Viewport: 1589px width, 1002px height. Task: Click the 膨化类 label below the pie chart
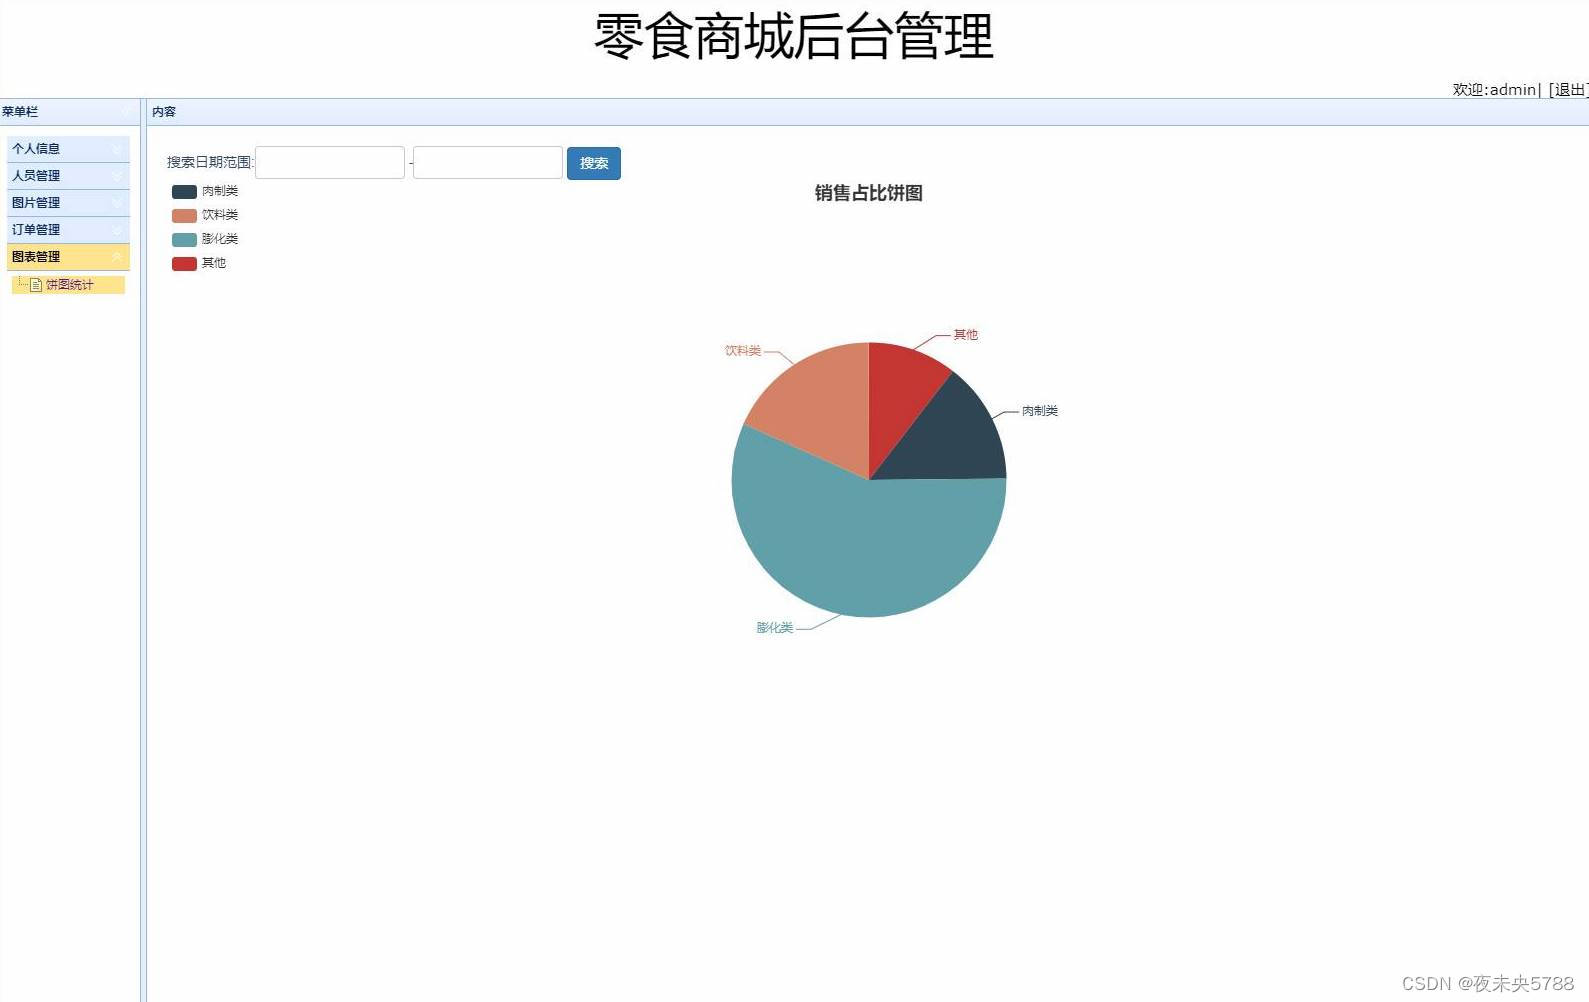click(775, 628)
